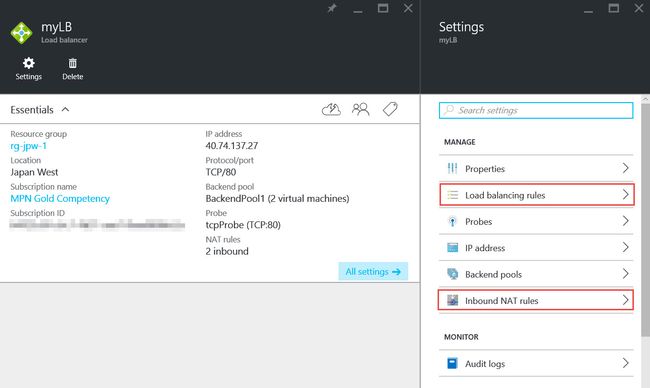Open the quick start cloud icon
The height and width of the screenshot is (388, 650).
(332, 110)
